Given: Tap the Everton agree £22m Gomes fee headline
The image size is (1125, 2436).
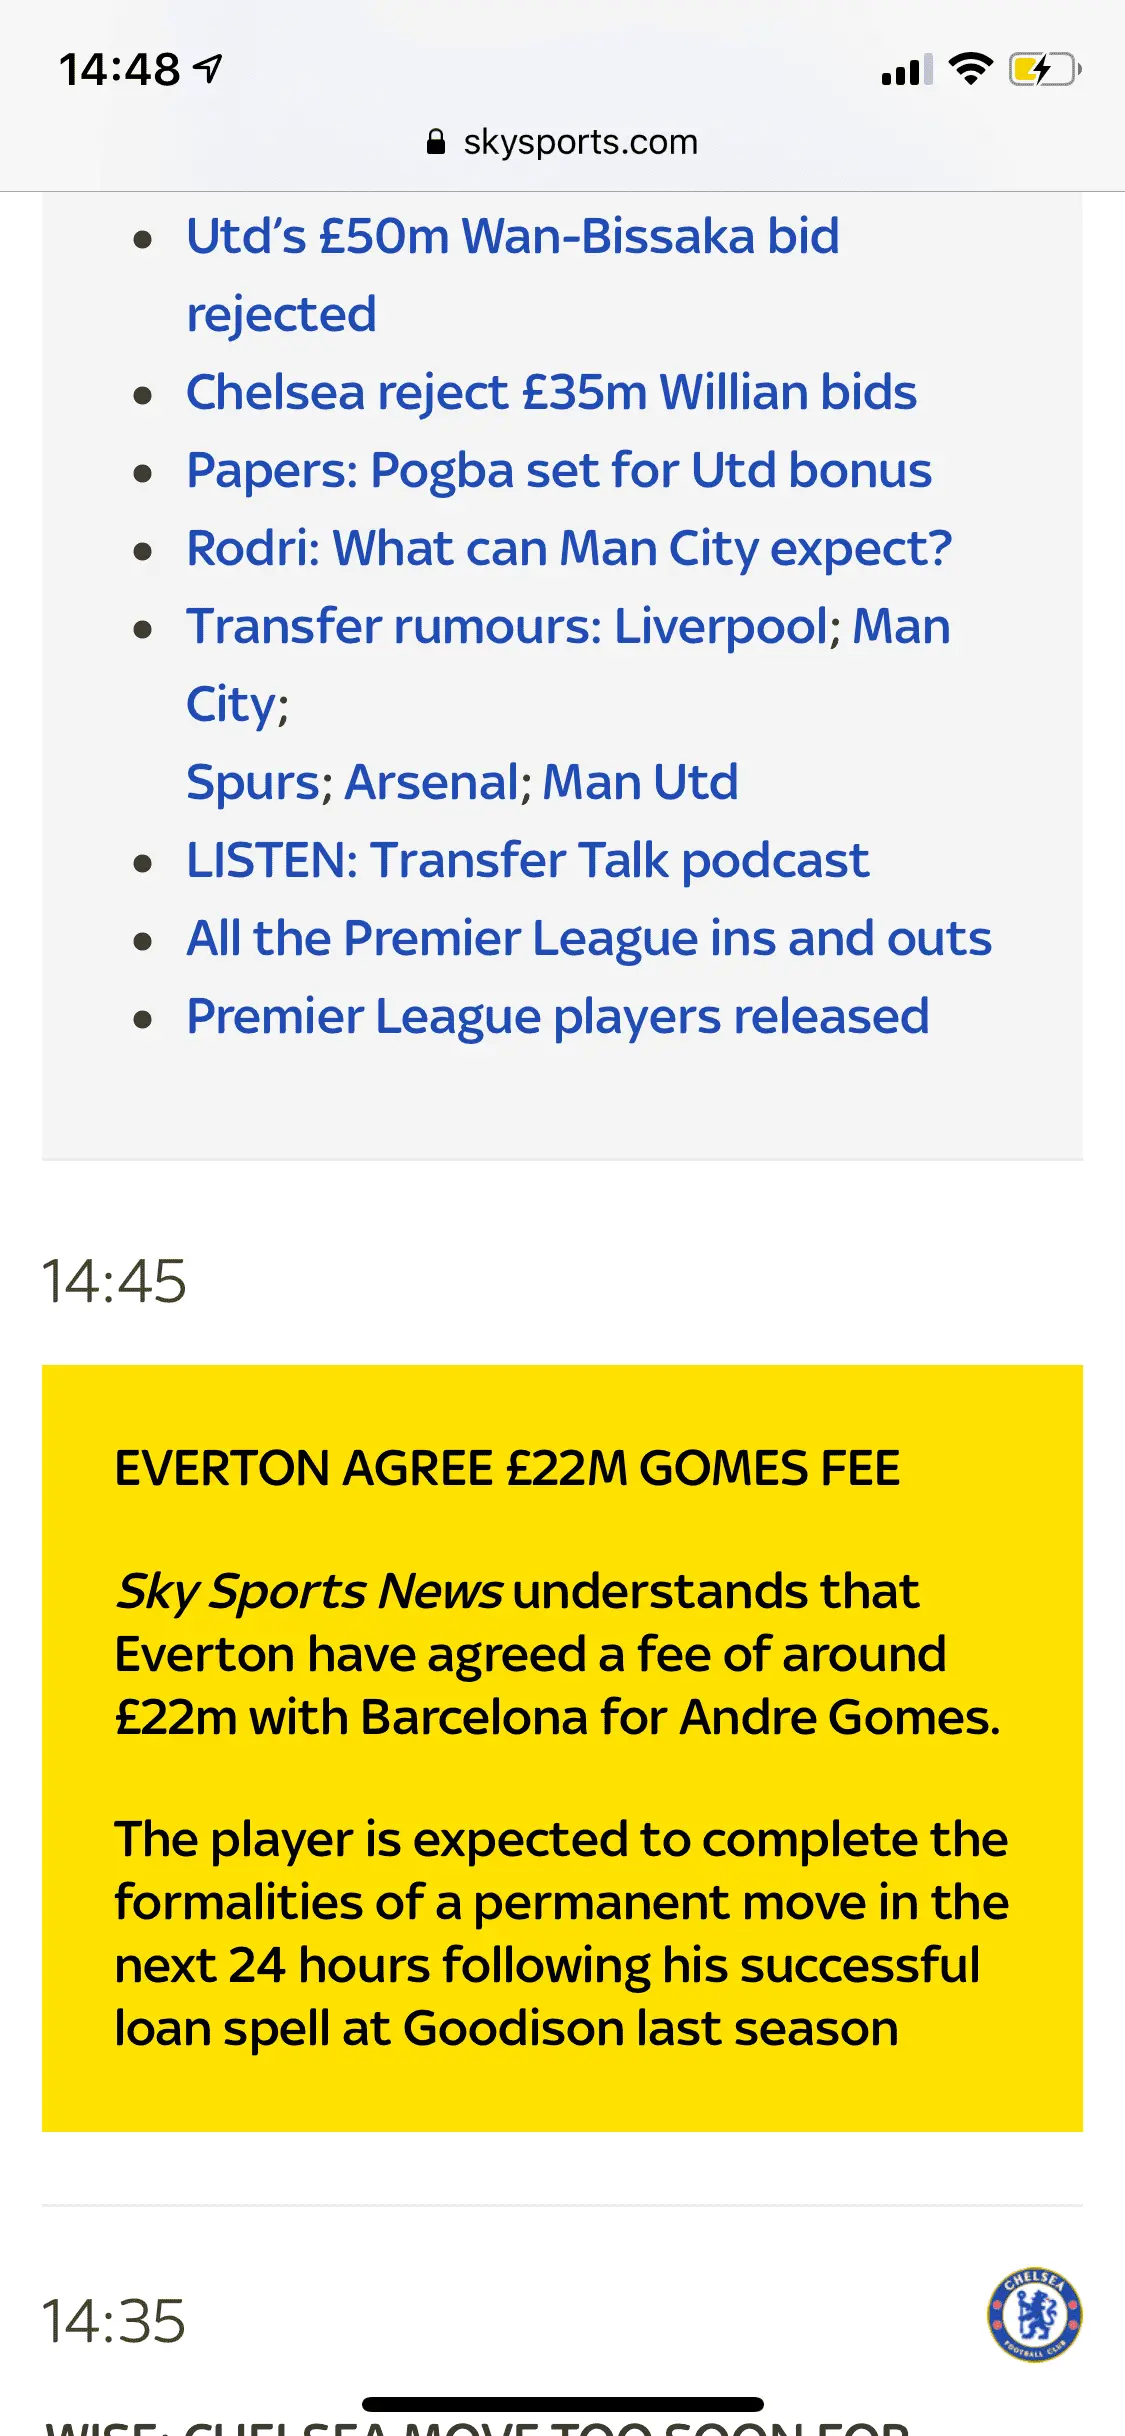Looking at the screenshot, I should pos(507,1468).
